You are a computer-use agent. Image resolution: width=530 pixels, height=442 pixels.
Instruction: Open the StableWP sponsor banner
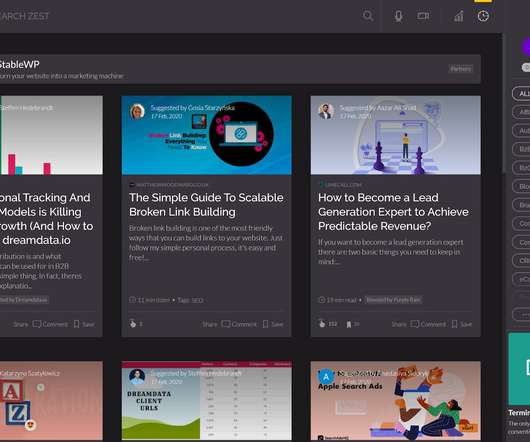pyautogui.click(x=240, y=69)
